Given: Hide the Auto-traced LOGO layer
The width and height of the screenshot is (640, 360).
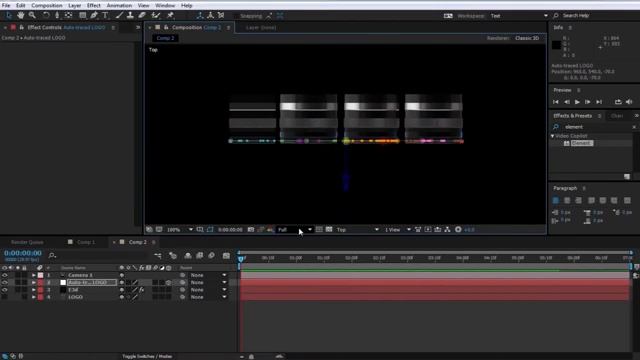Looking at the screenshot, I should point(4,282).
